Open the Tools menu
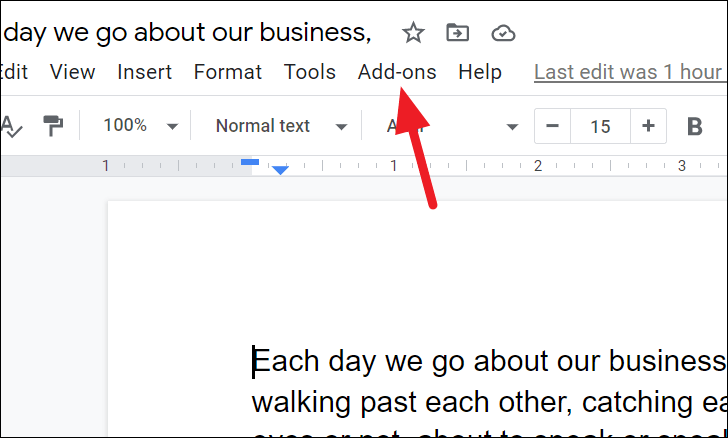The height and width of the screenshot is (438, 728). pyautogui.click(x=310, y=72)
